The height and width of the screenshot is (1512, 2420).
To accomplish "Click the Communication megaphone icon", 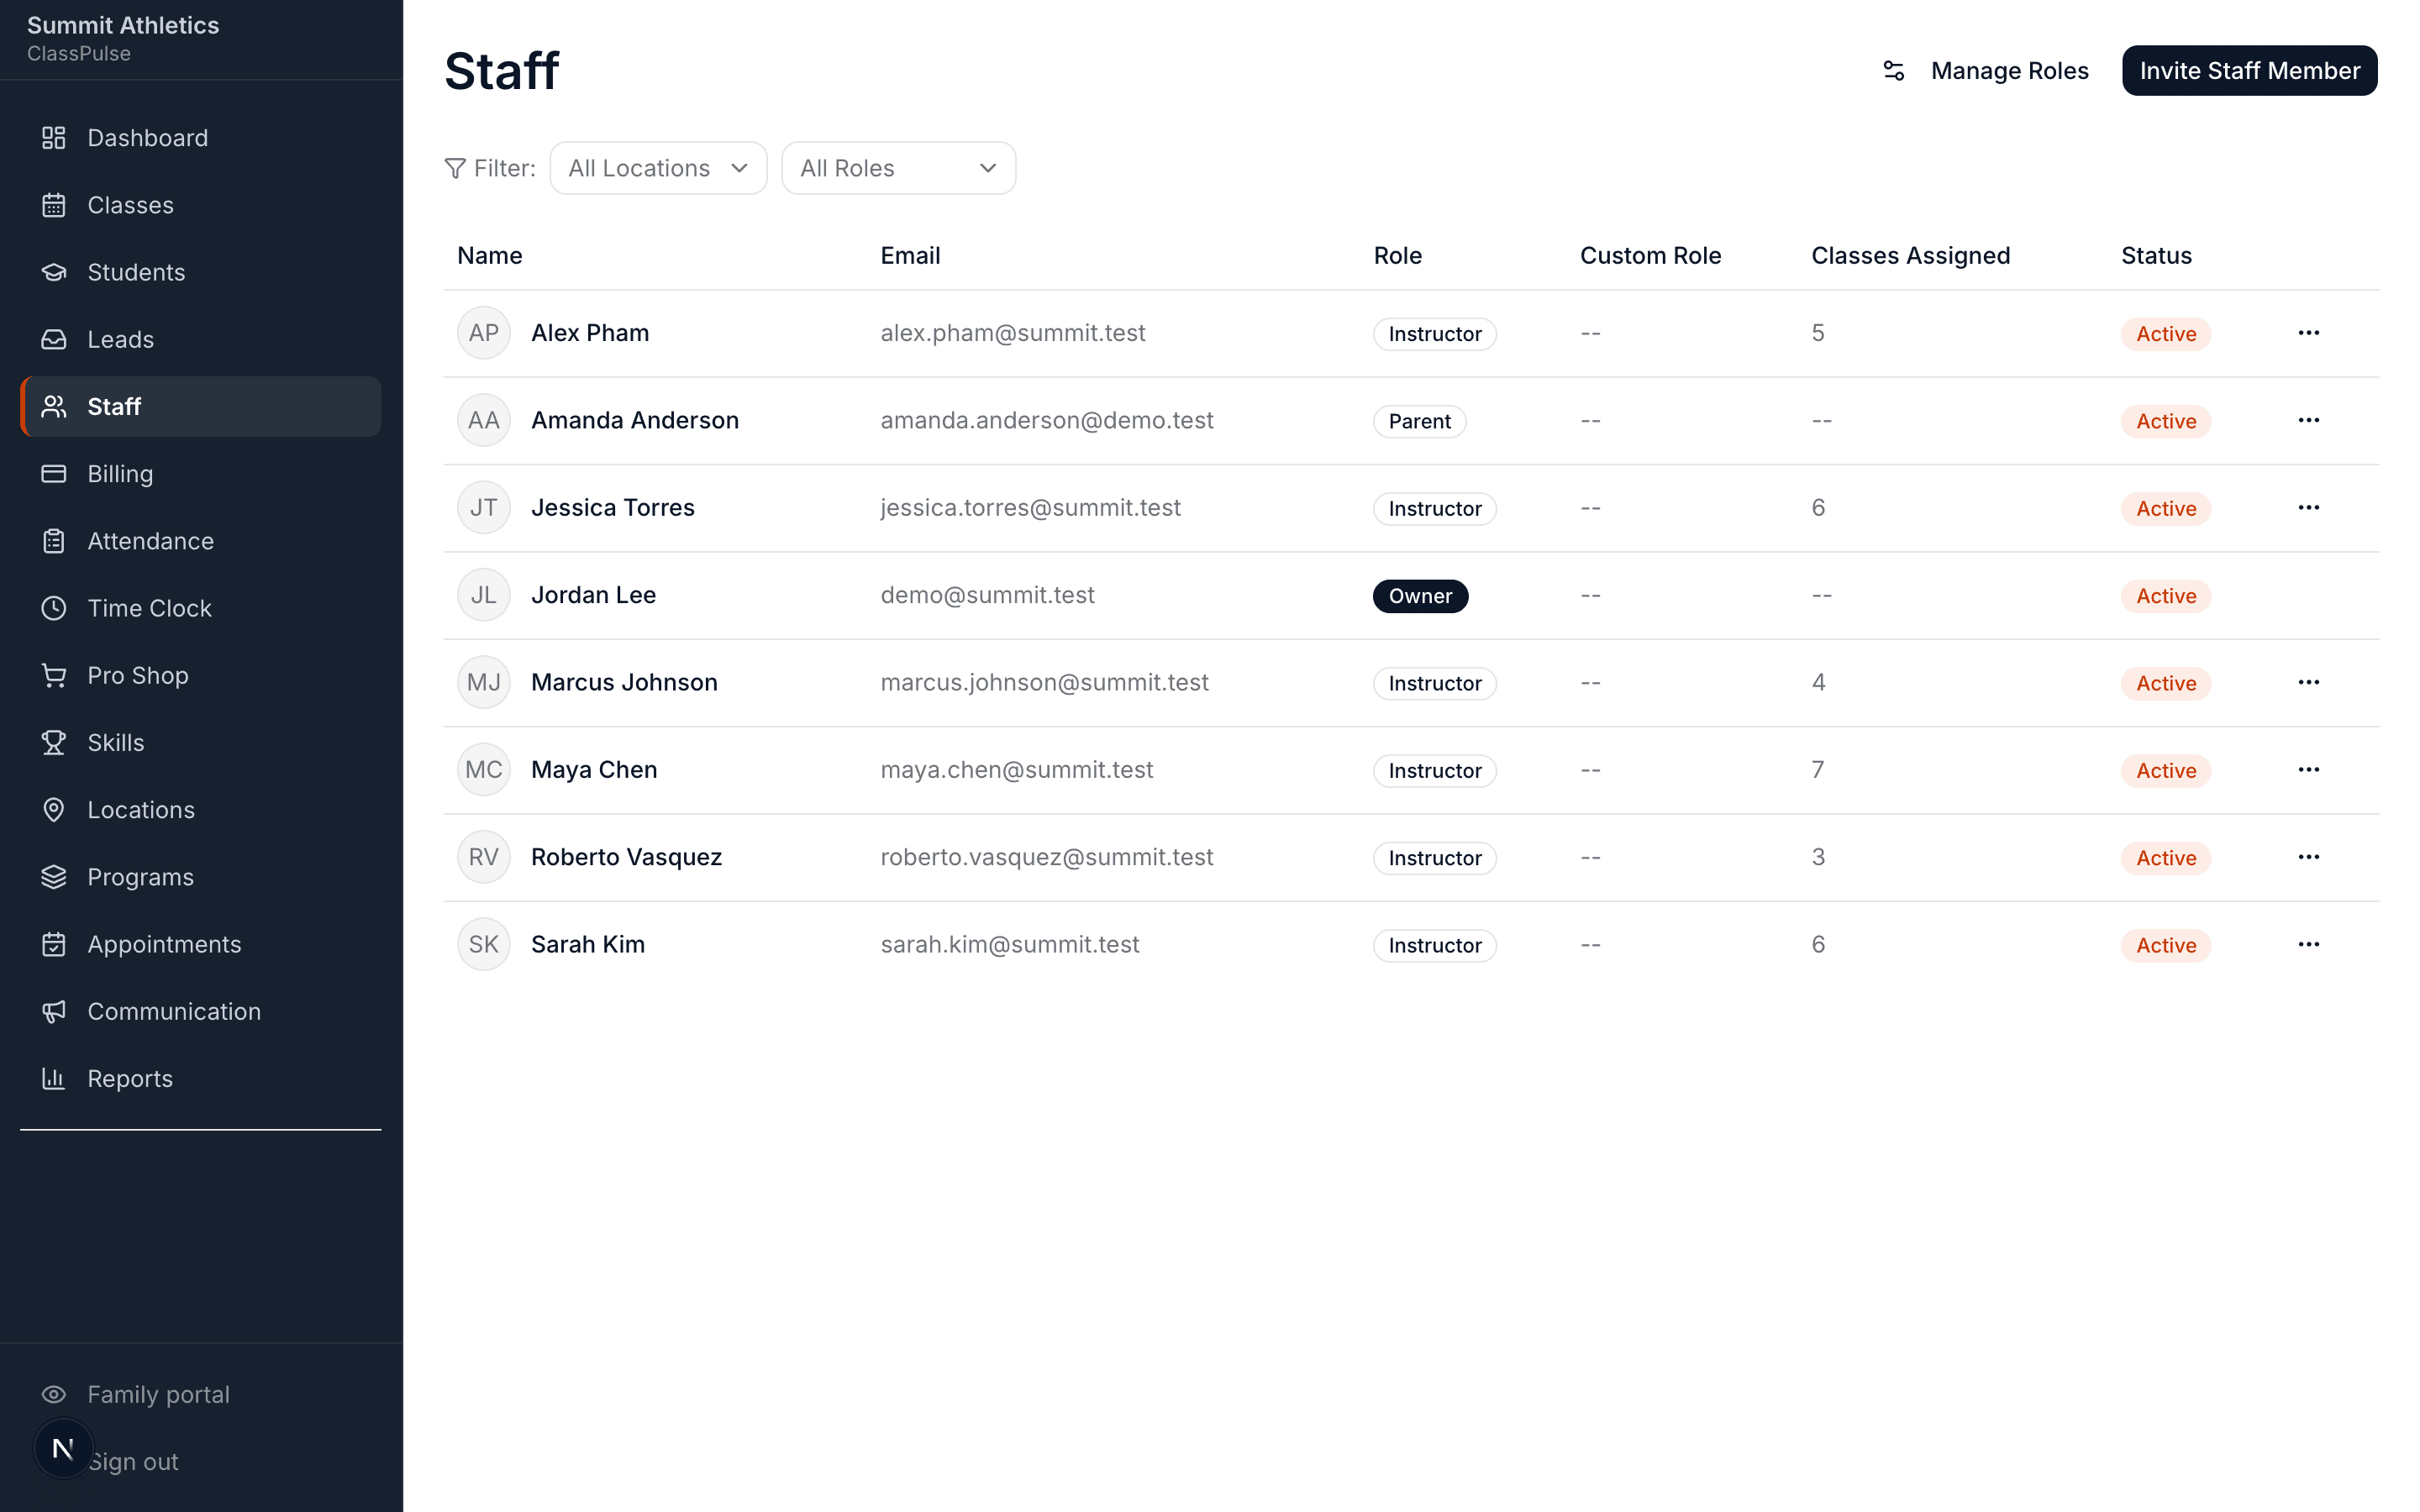I will 54,1011.
